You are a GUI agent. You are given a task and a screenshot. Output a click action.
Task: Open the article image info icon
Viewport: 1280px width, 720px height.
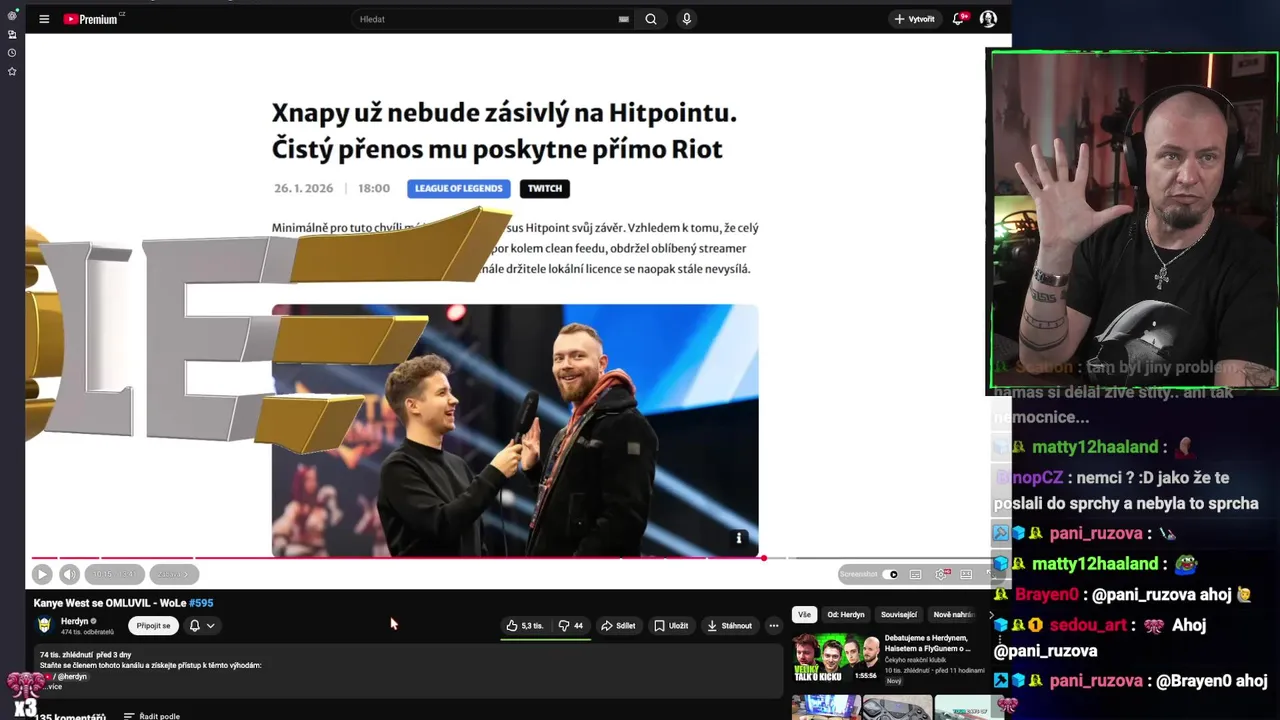739,538
